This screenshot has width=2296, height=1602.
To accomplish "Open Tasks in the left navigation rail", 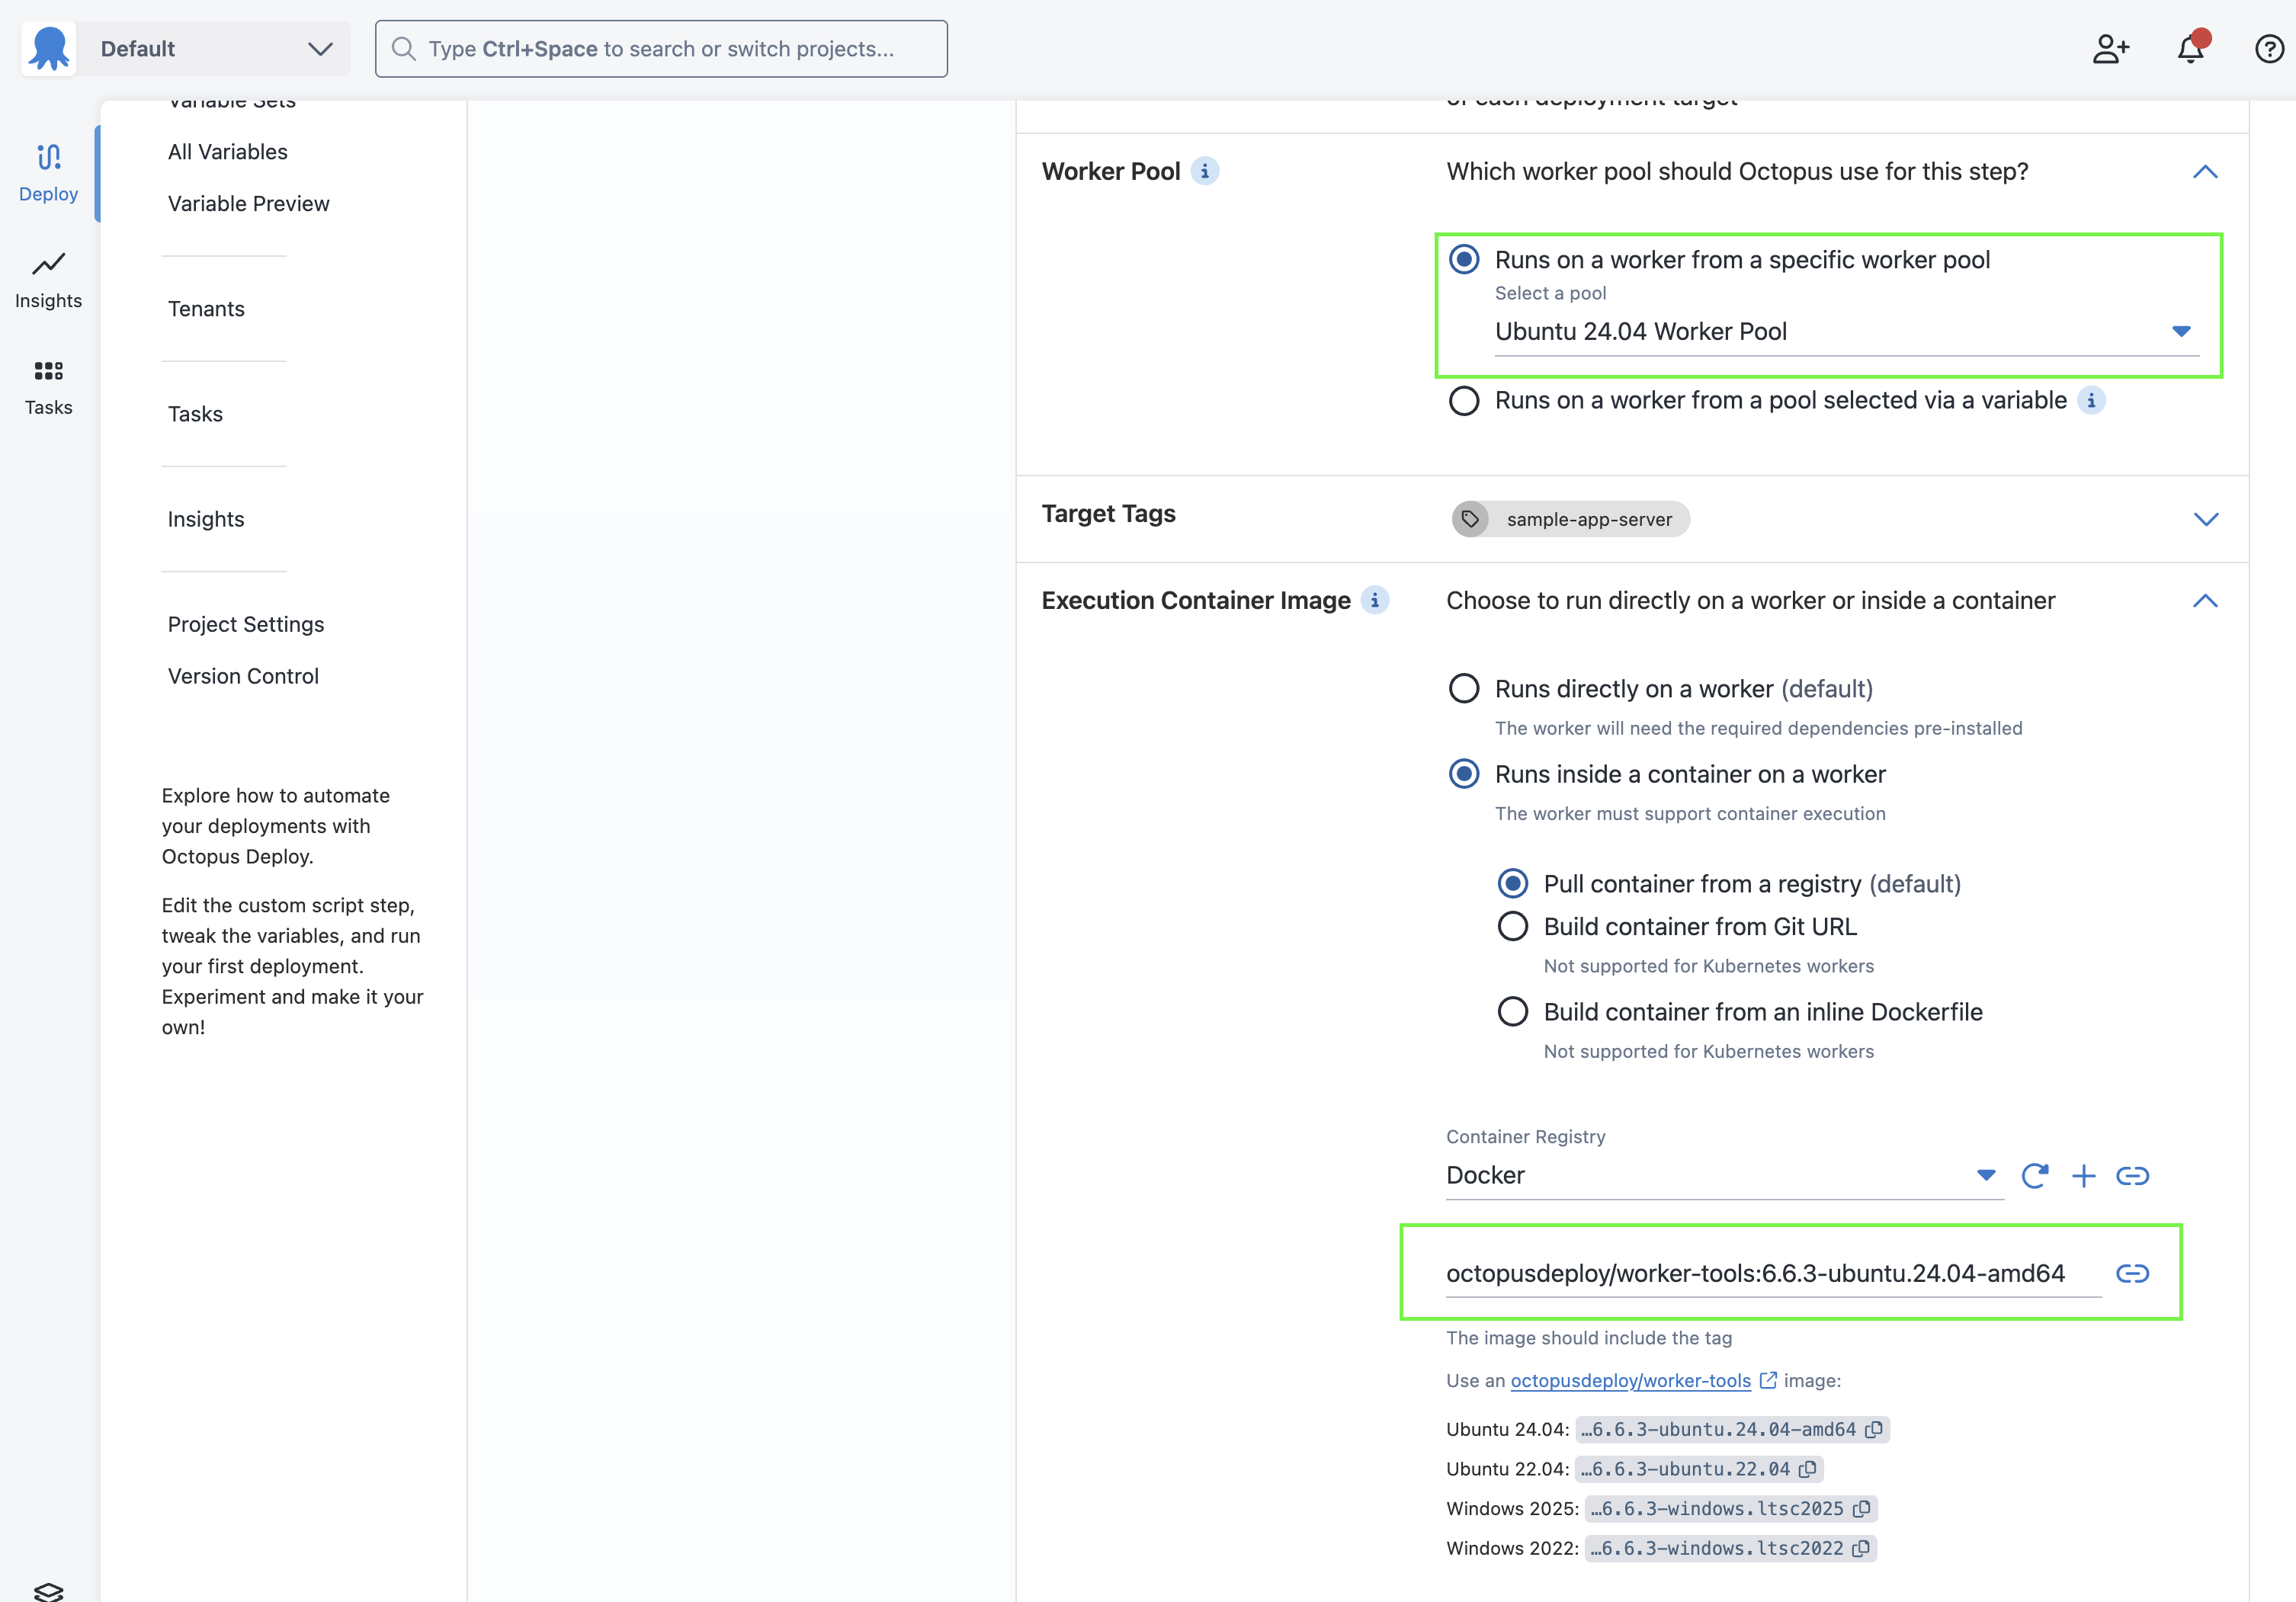I will click(49, 387).
